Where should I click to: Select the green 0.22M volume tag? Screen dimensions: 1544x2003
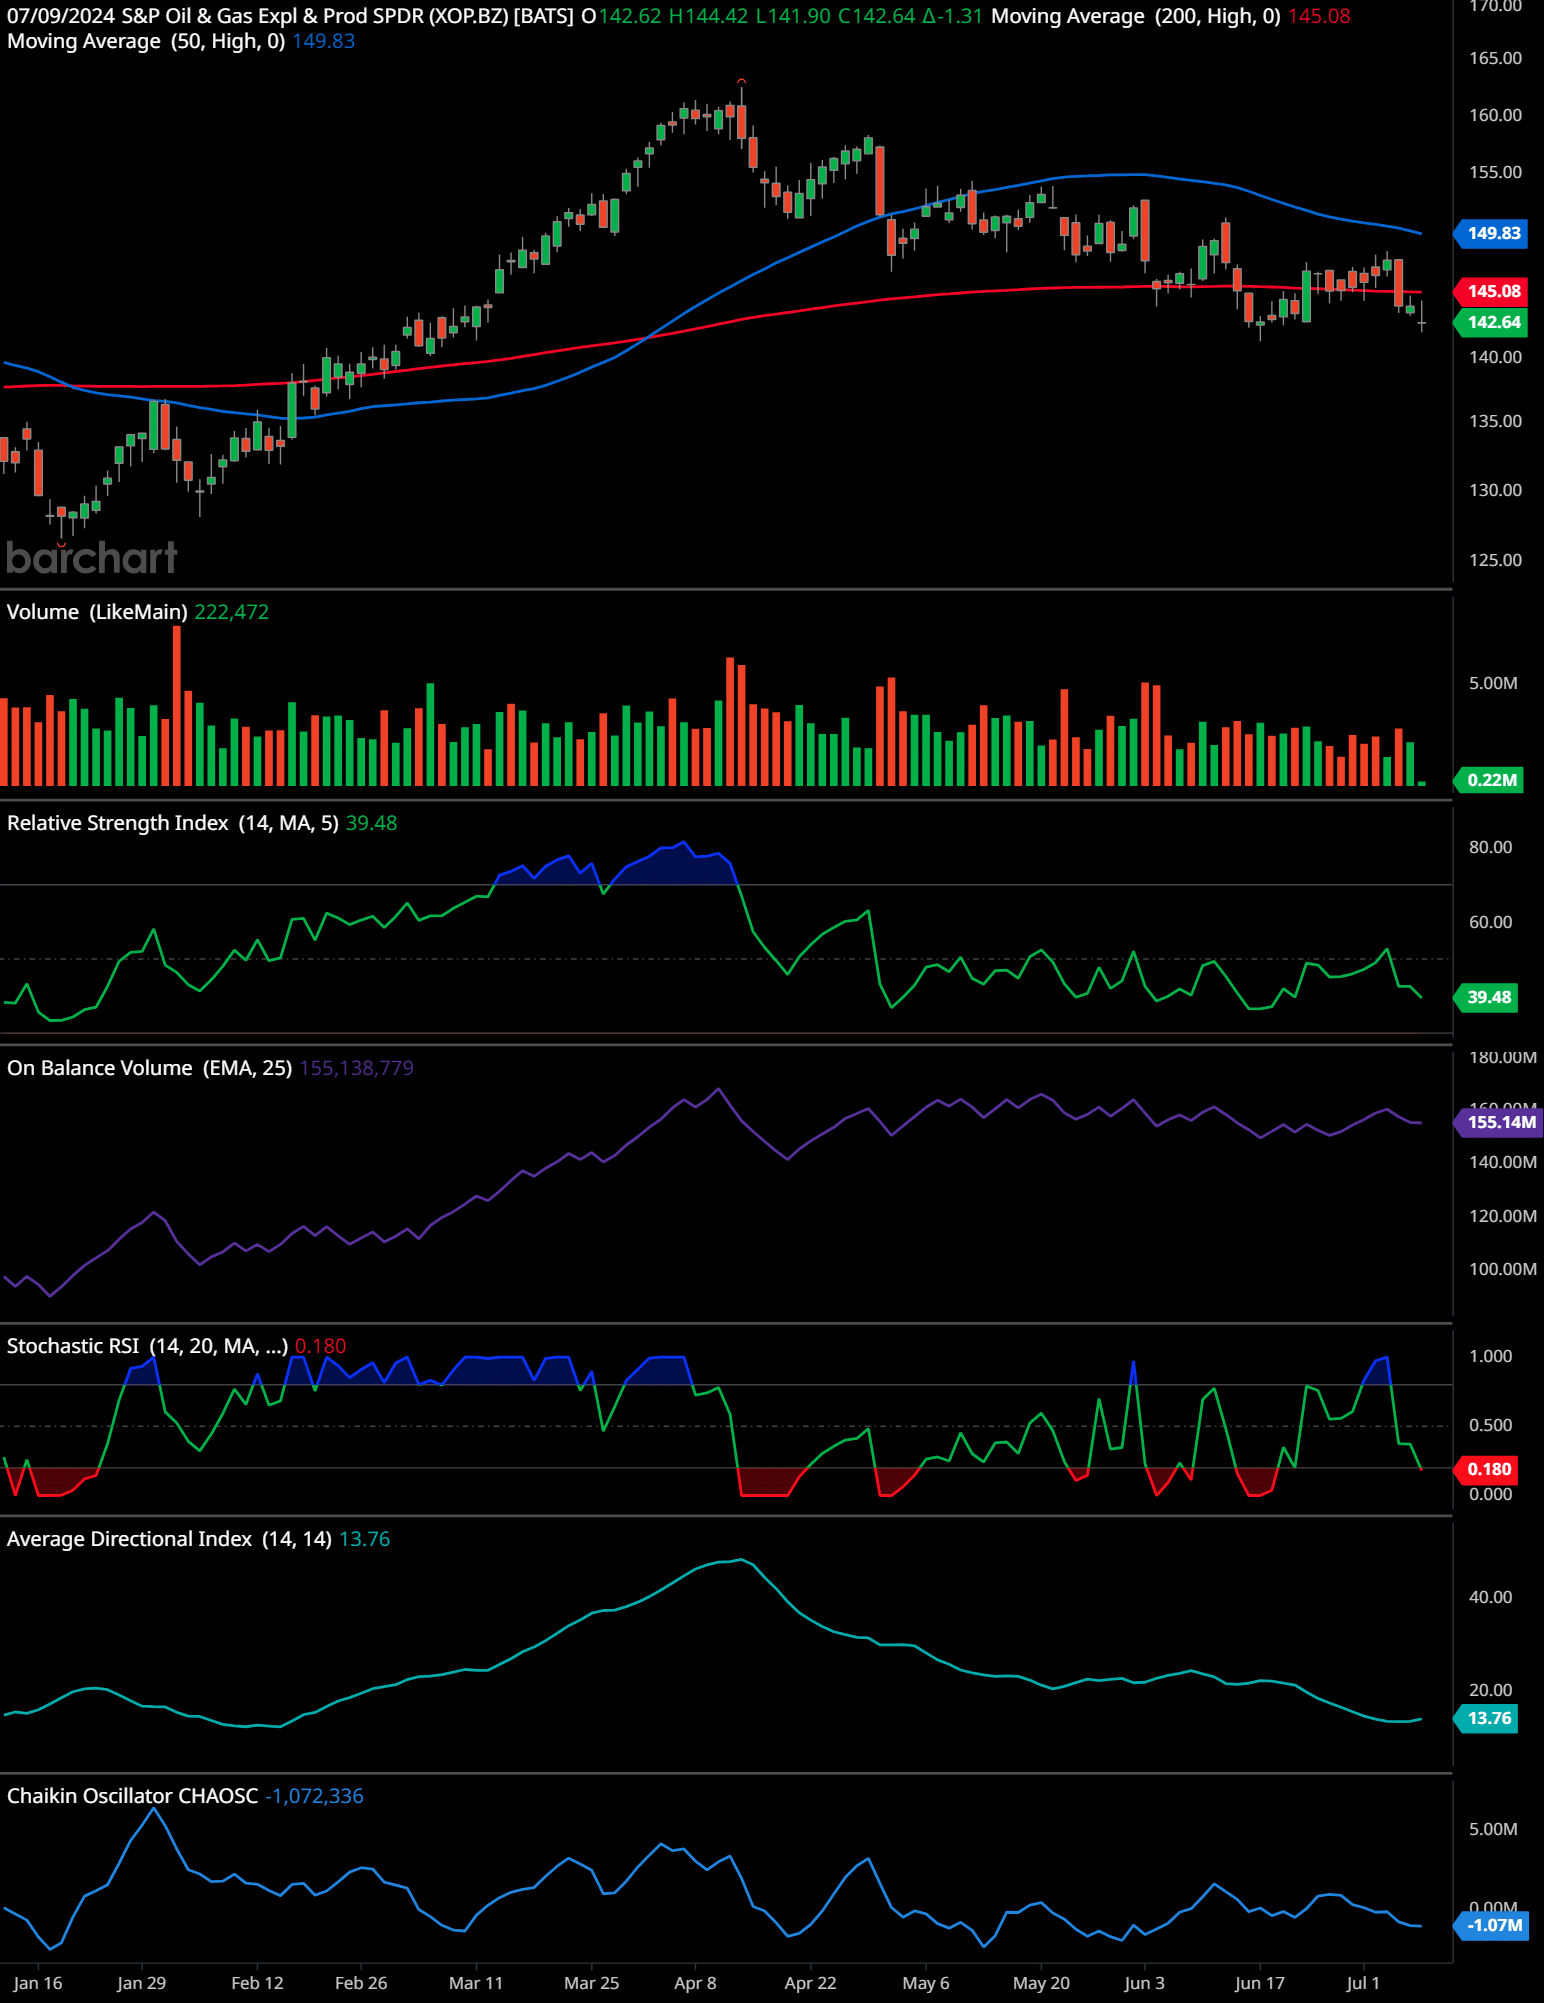tap(1490, 780)
